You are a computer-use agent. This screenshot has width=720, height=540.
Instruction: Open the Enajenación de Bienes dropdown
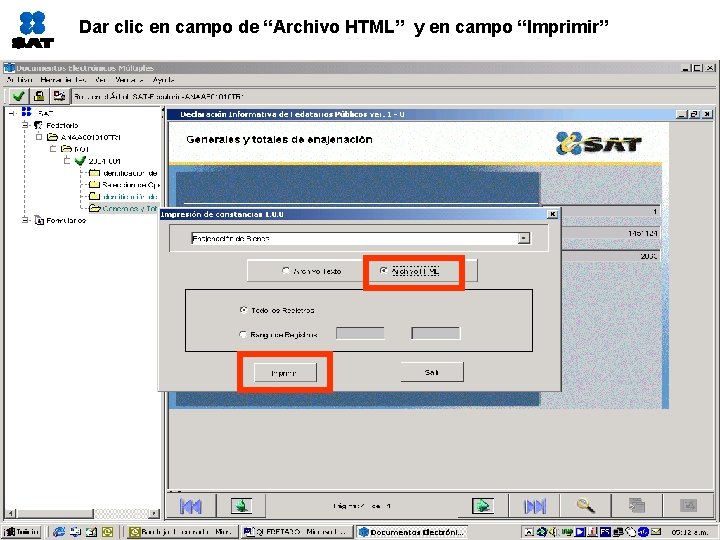coord(523,238)
